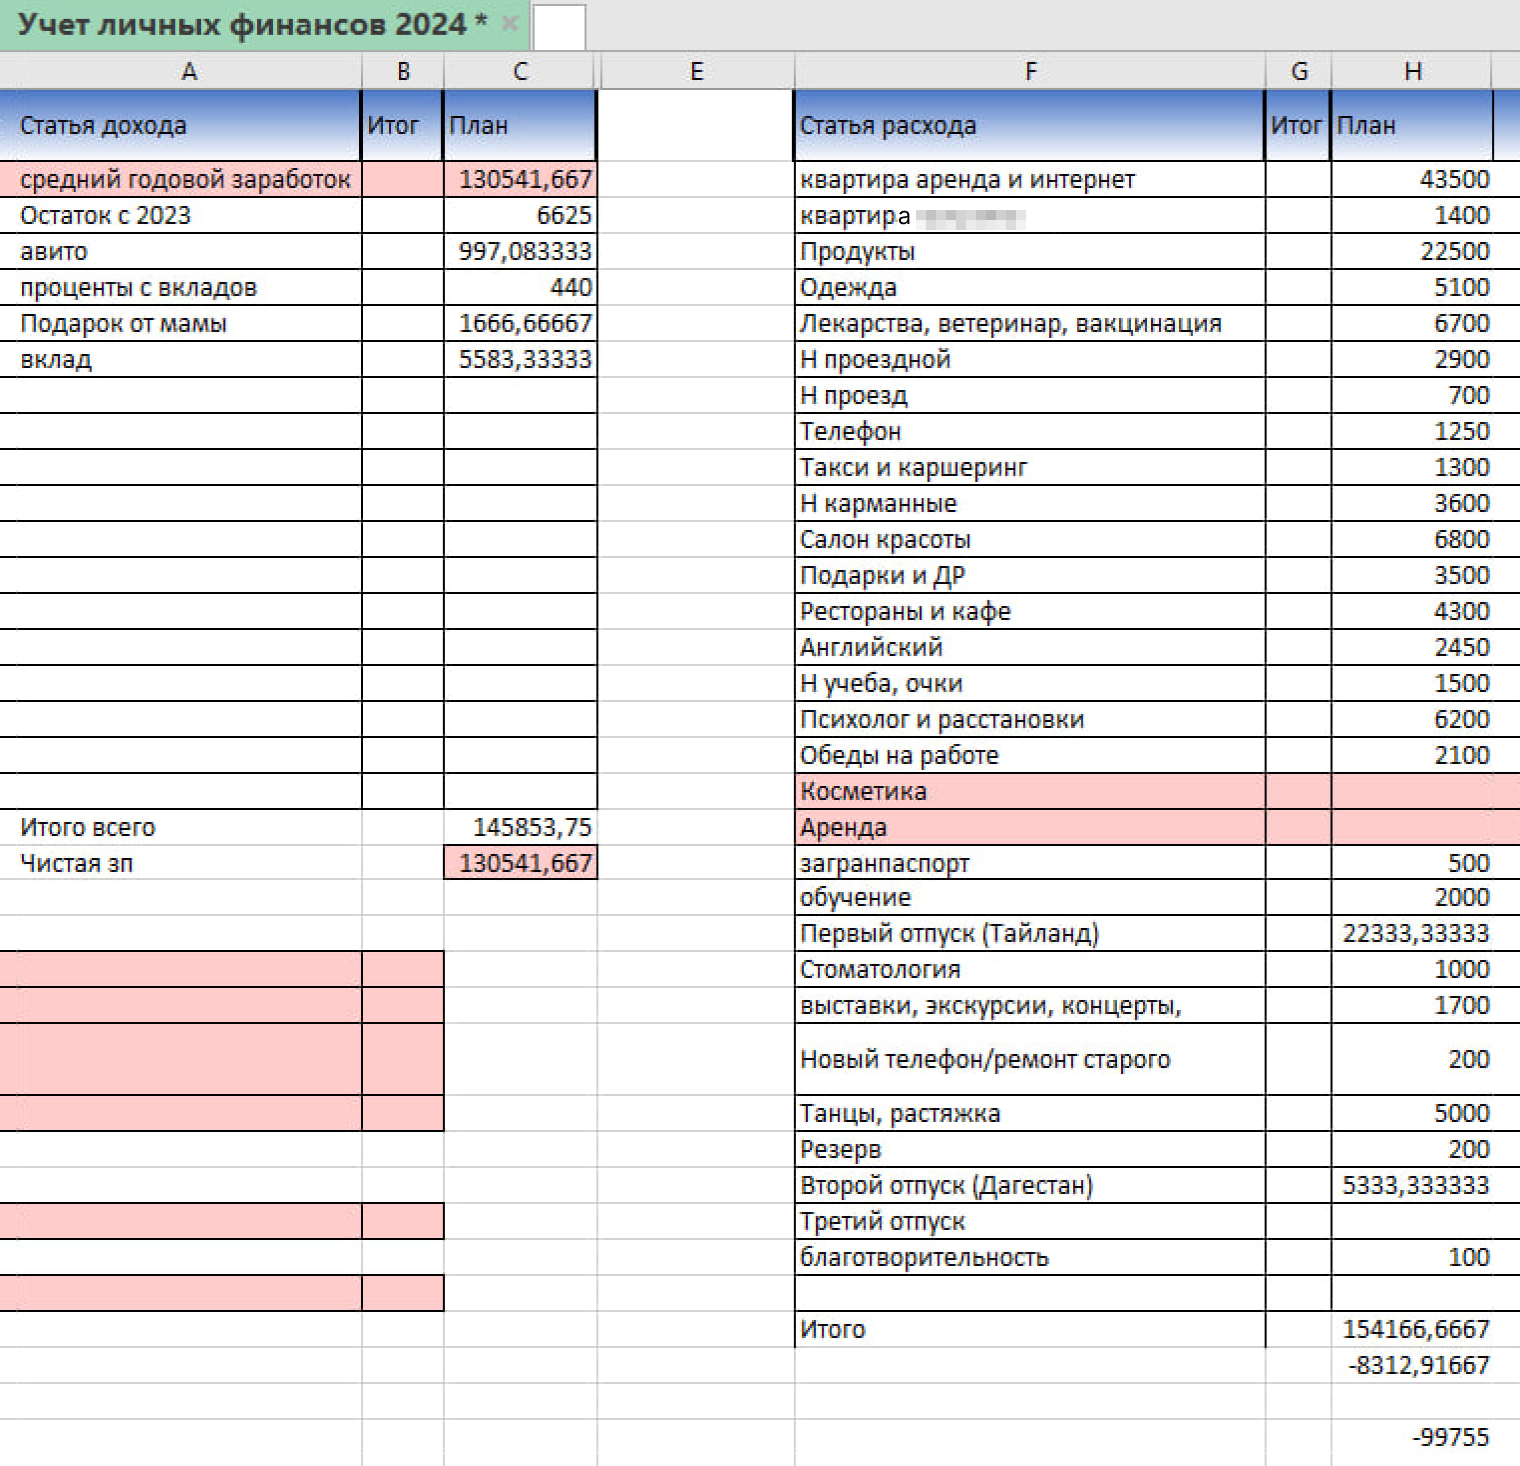
Task: Select the 'загранпаспорт' expense cell
Action: [1030, 863]
